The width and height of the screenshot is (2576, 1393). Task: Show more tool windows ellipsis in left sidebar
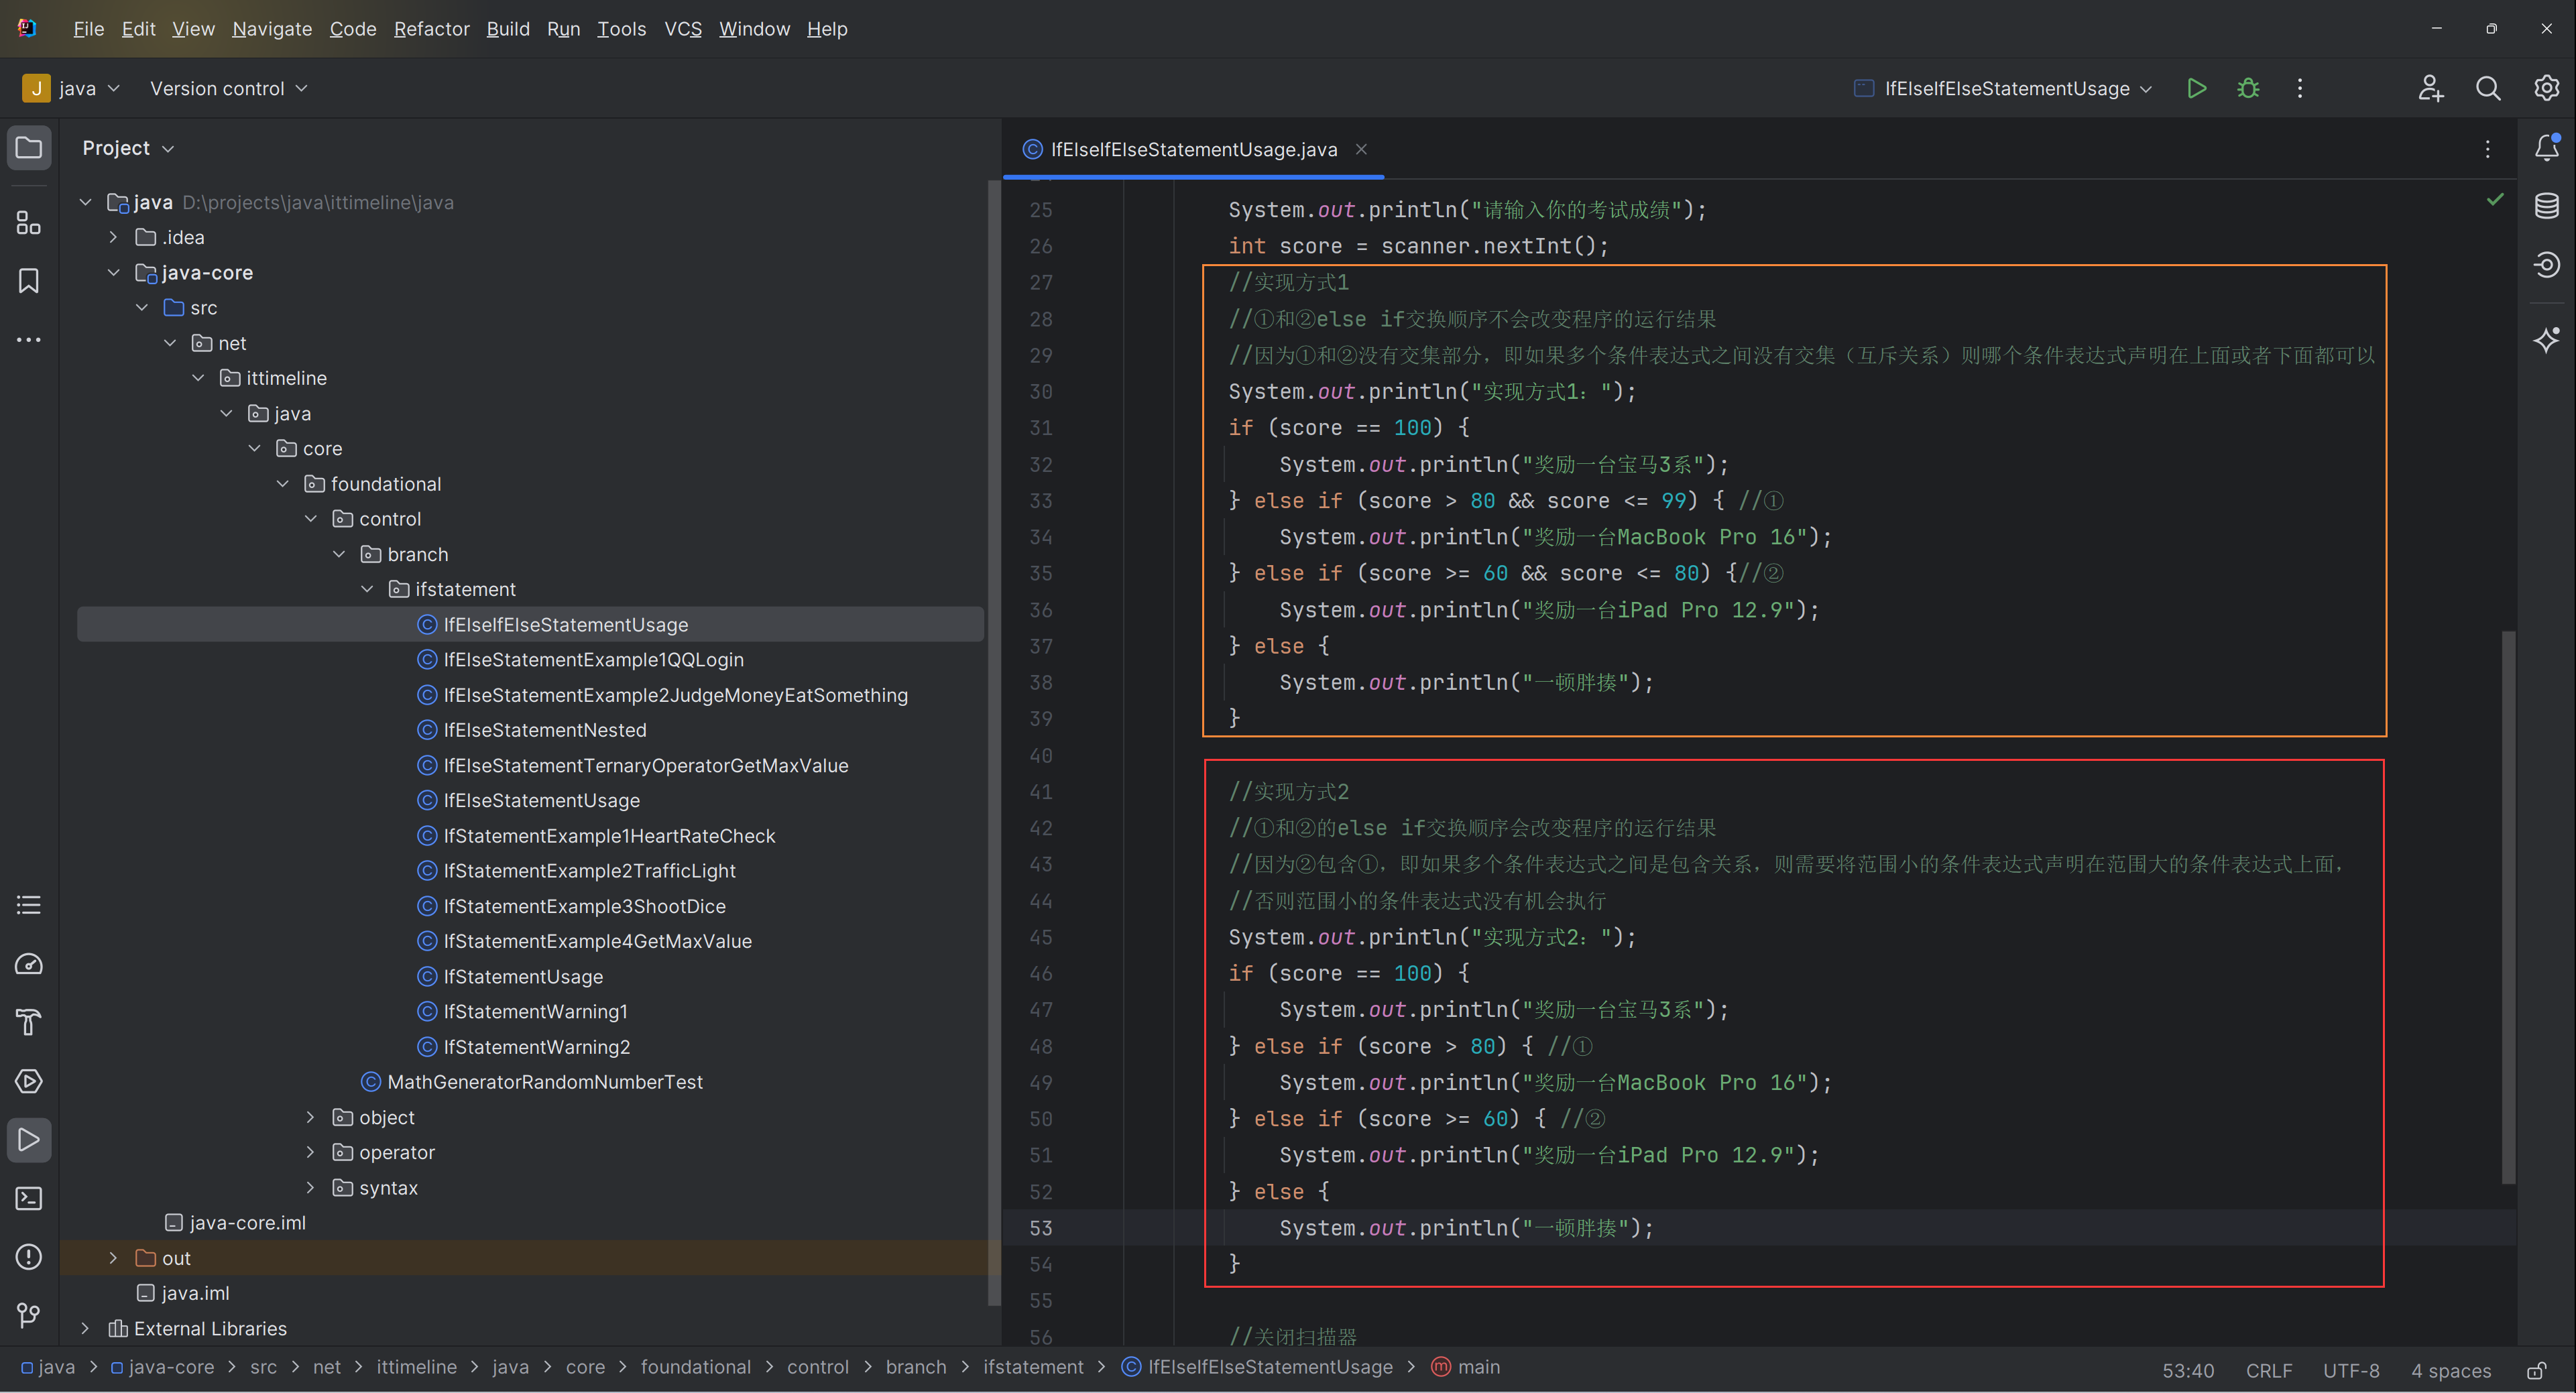[x=29, y=340]
